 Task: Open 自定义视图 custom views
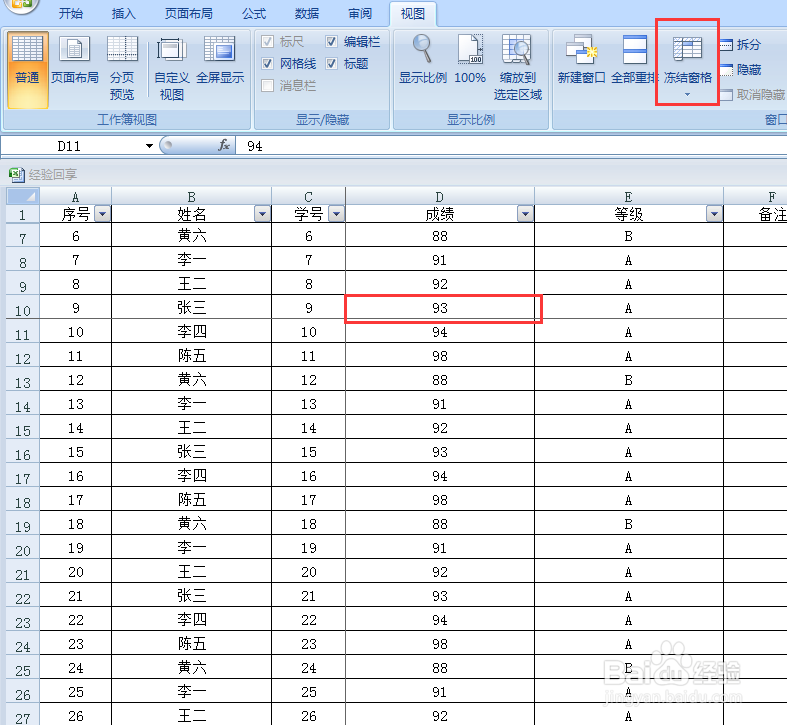(171, 66)
